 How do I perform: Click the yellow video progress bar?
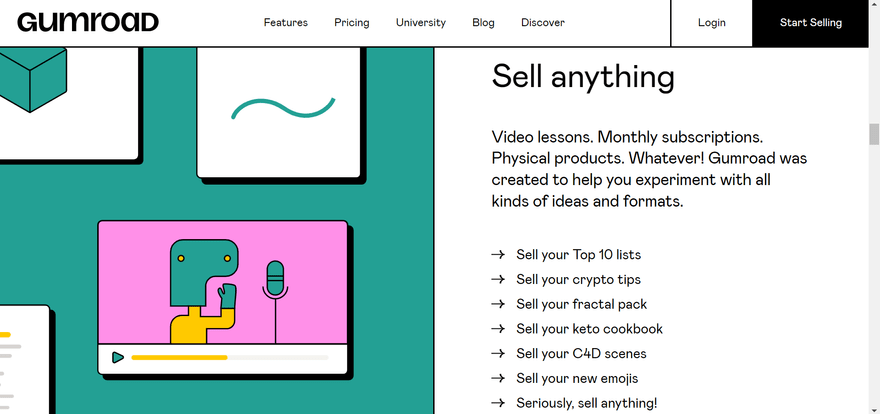coord(179,357)
